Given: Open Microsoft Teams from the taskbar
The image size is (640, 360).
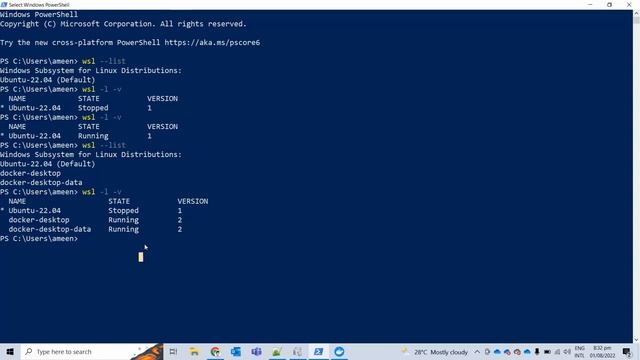Looking at the screenshot, I should point(256,351).
